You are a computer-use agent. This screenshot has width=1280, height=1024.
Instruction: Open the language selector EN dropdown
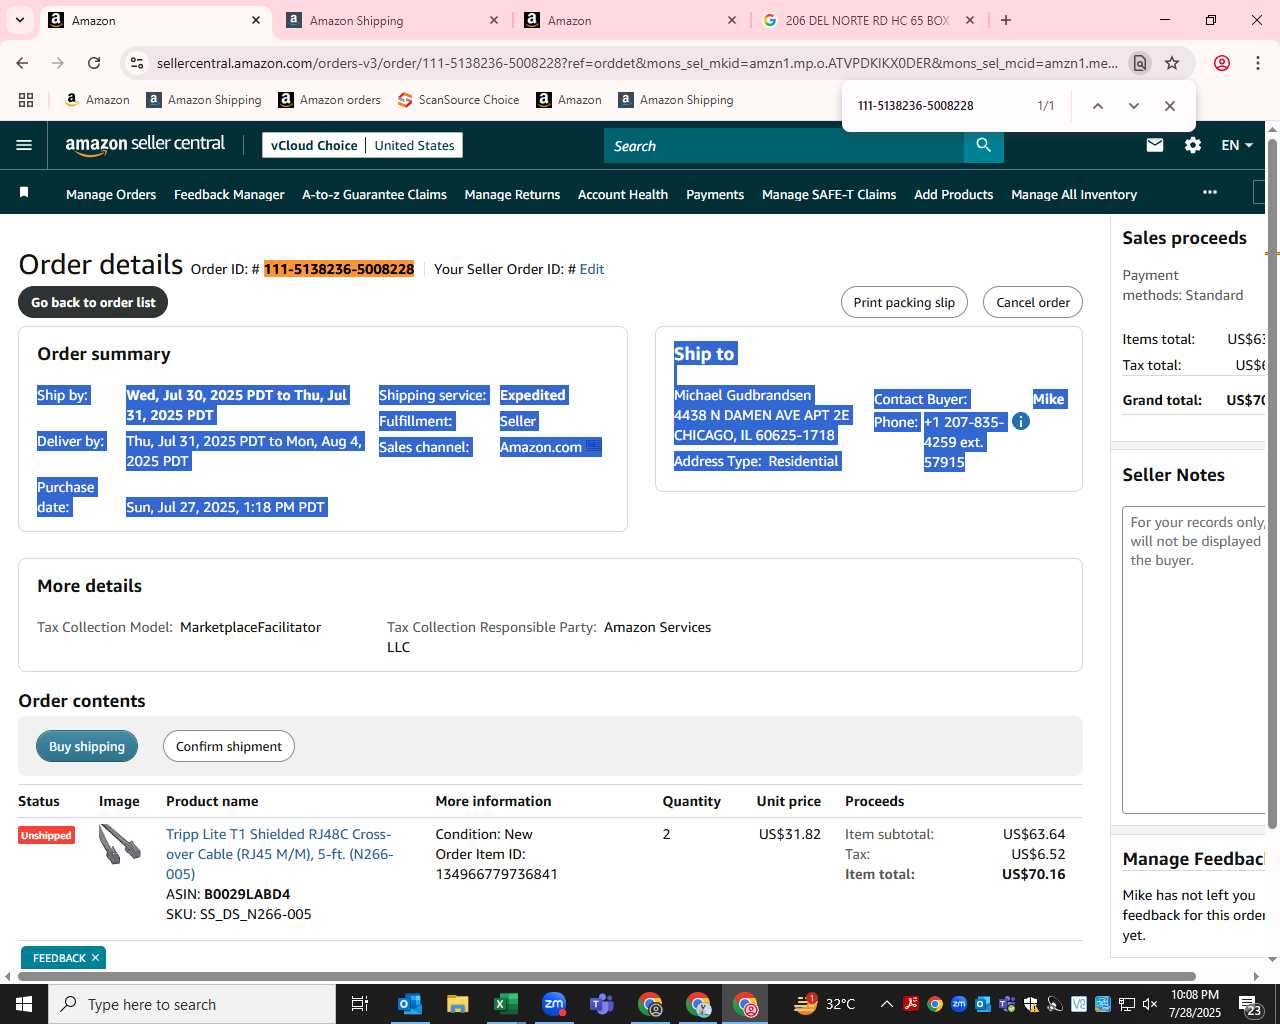pos(1237,145)
